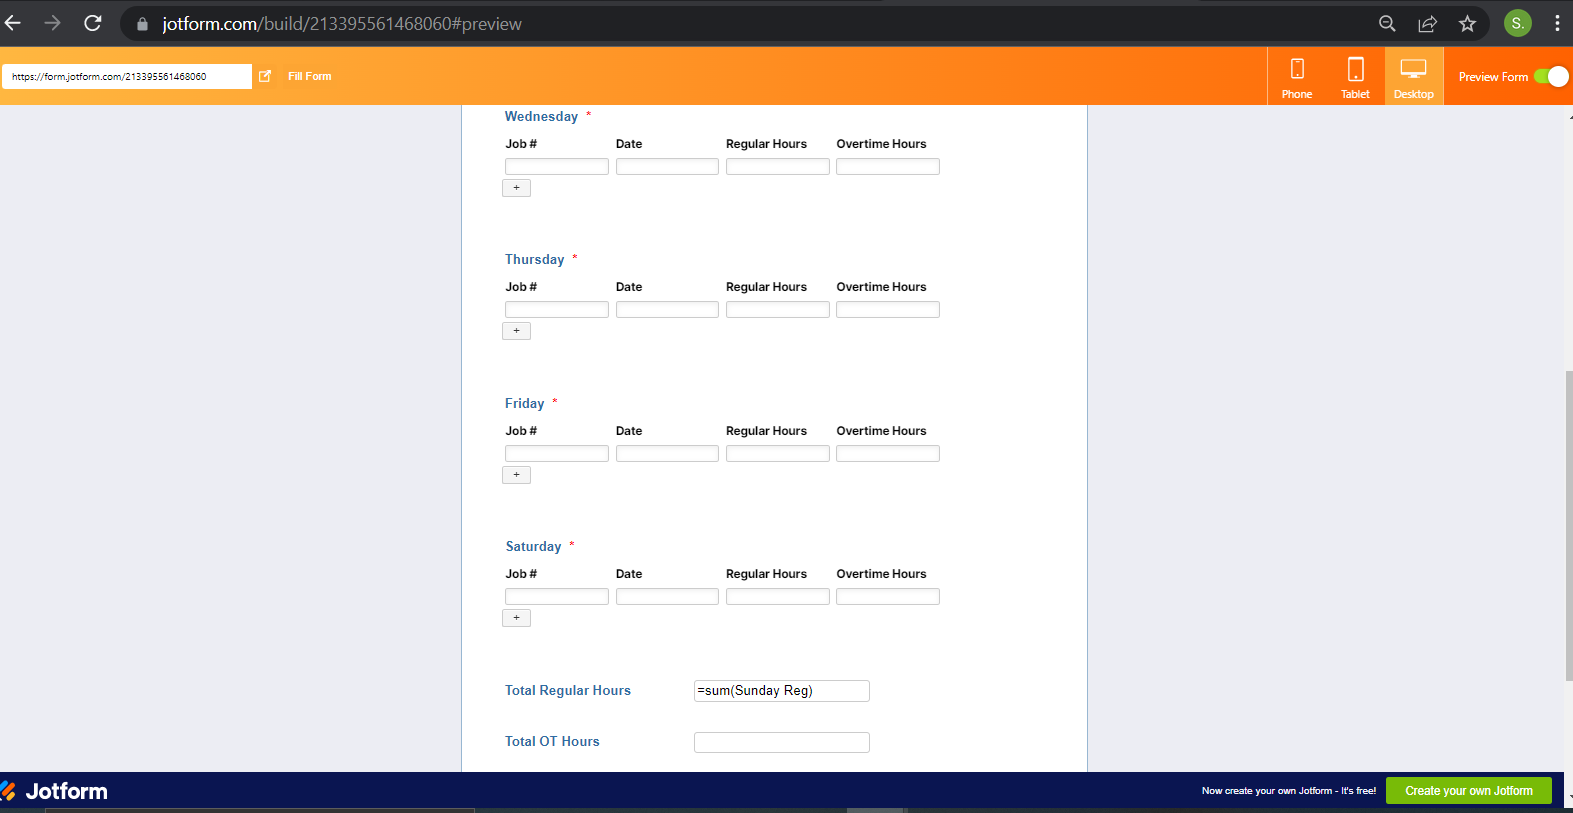This screenshot has width=1573, height=813.
Task: Click the Total OT Hours field
Action: [781, 742]
